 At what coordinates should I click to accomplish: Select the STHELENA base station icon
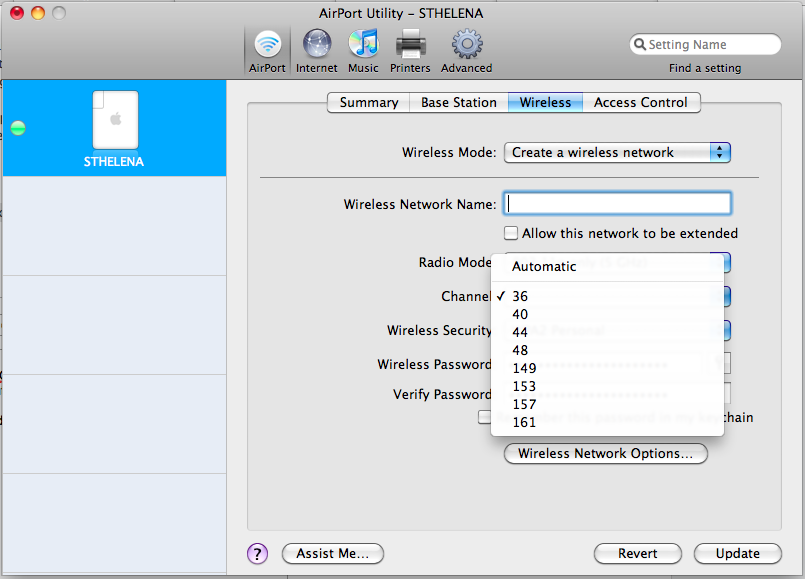tap(114, 121)
